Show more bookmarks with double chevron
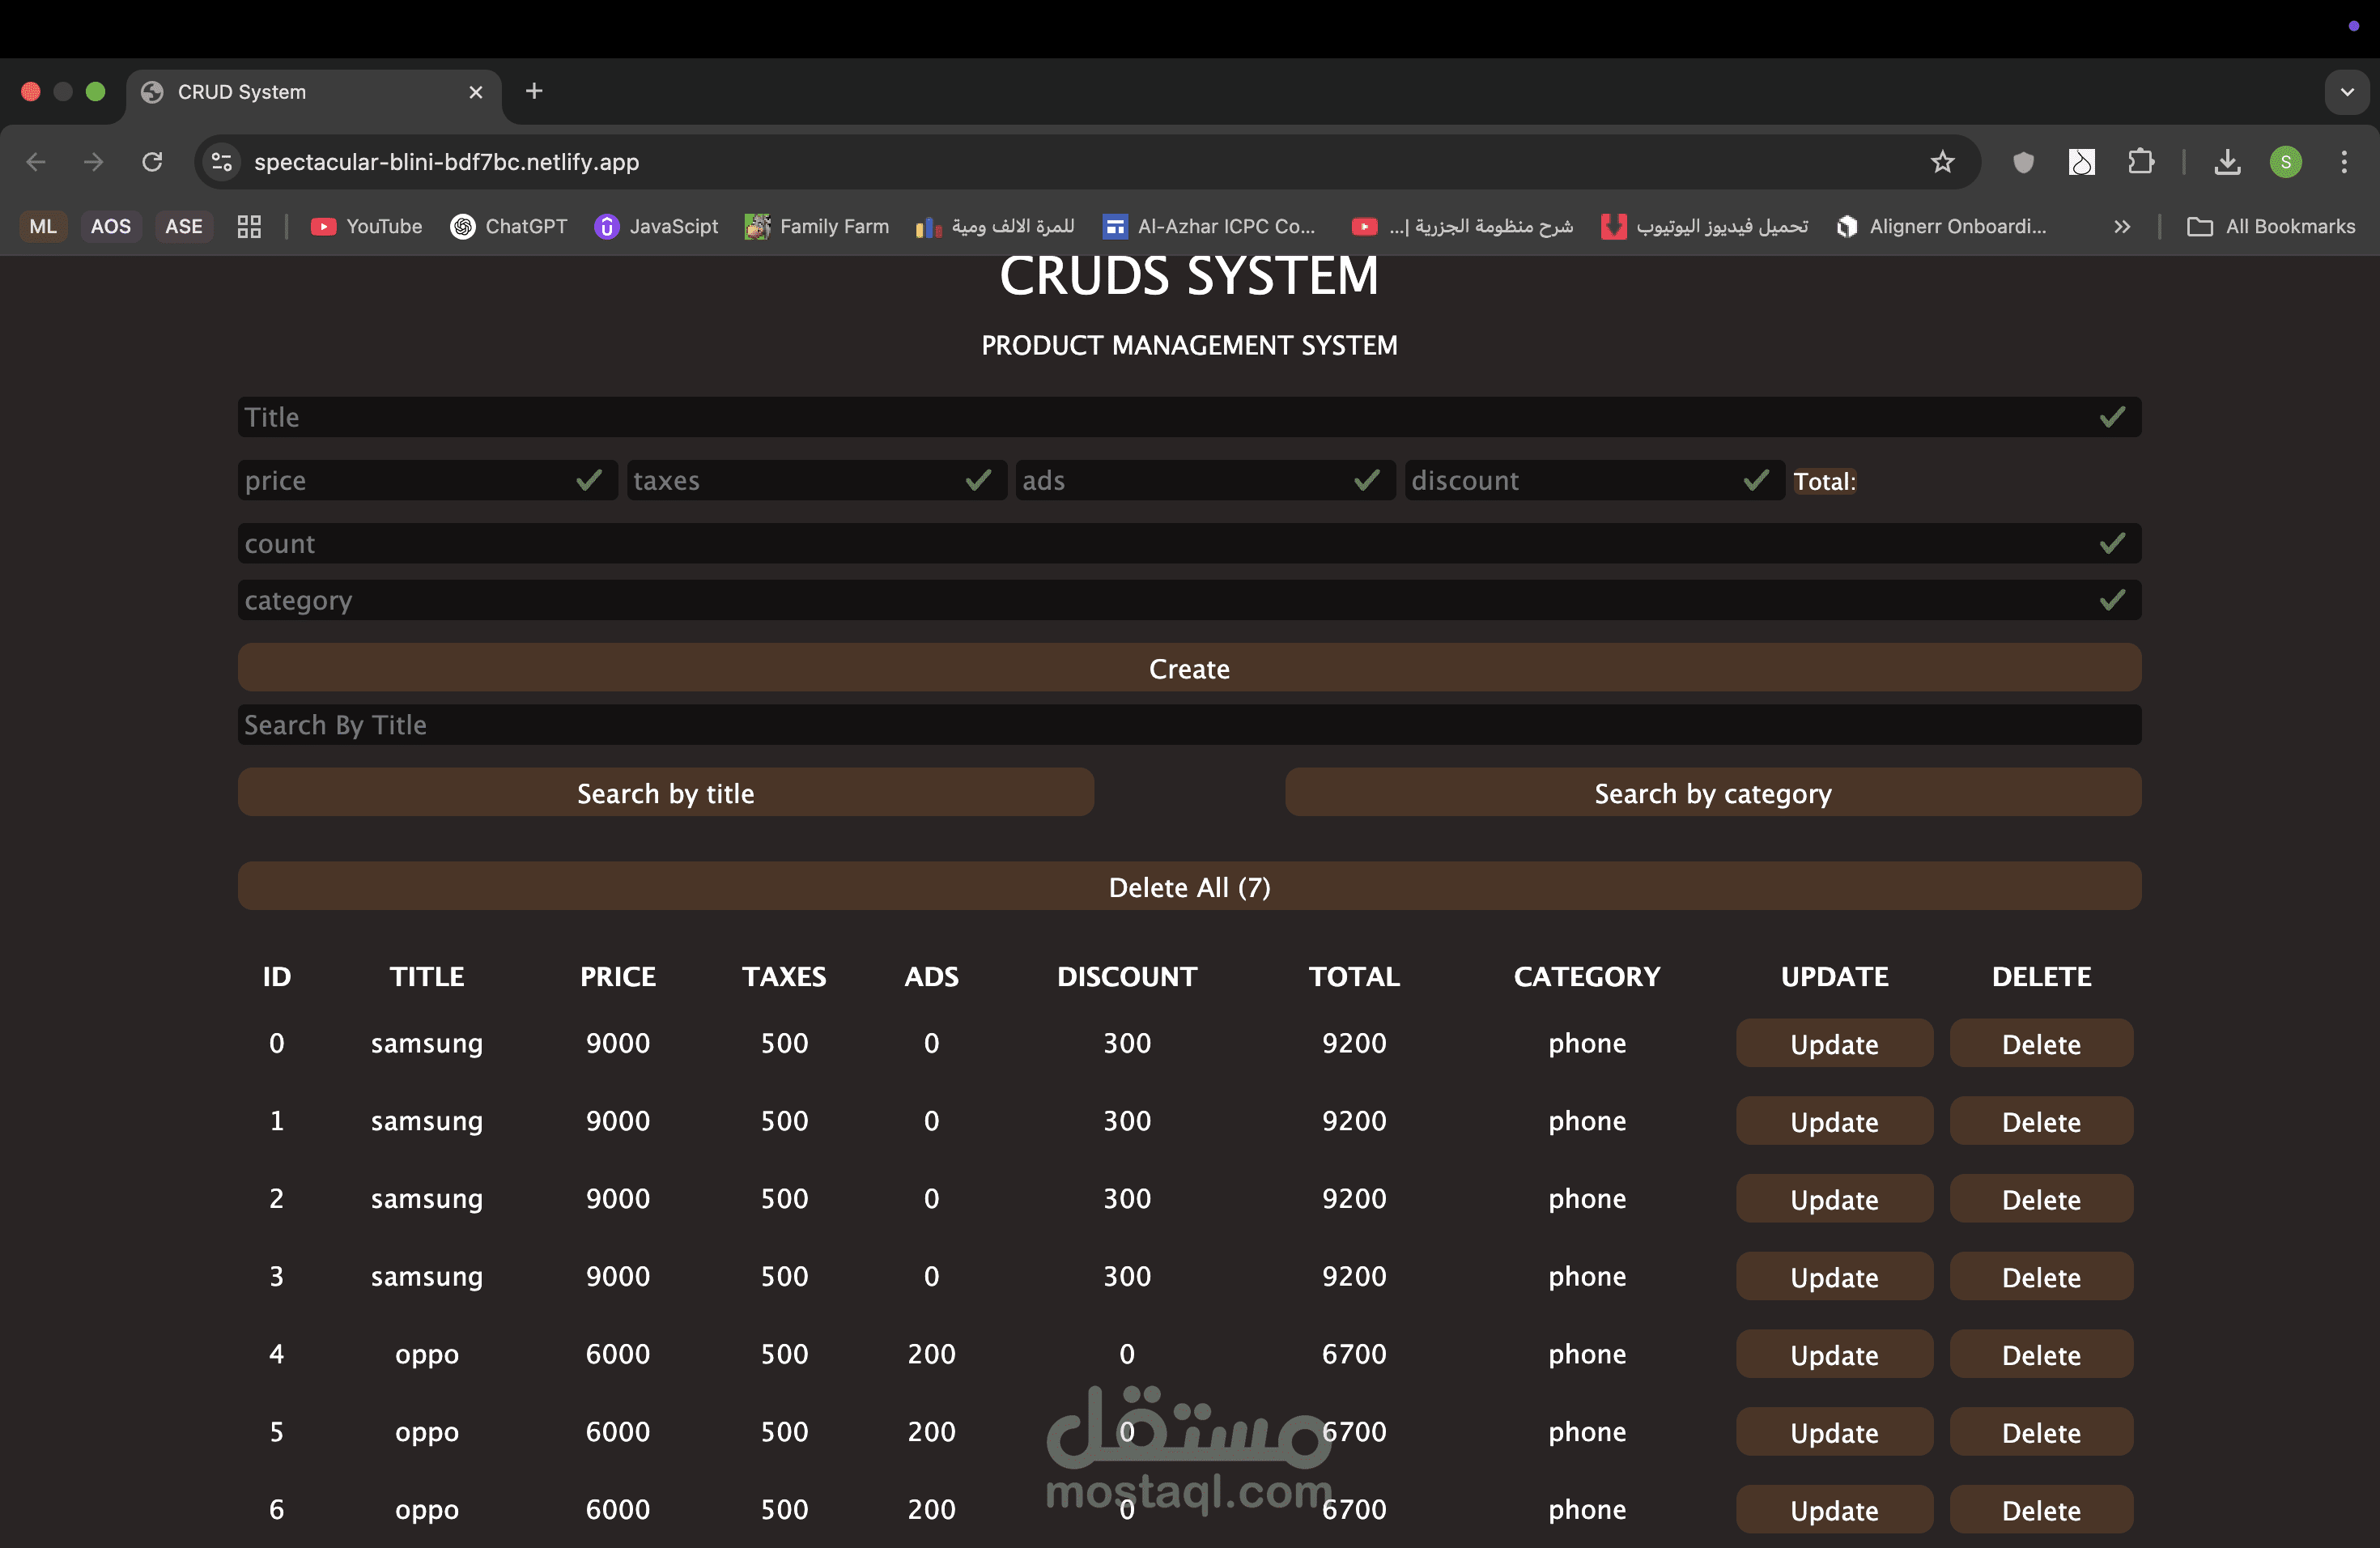 (2122, 227)
